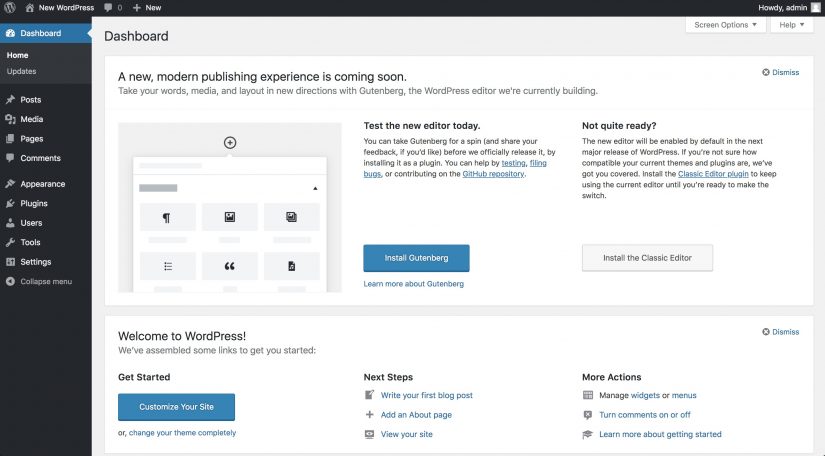825x456 pixels.
Task: Click the Tools wrench icon
Action: point(10,242)
